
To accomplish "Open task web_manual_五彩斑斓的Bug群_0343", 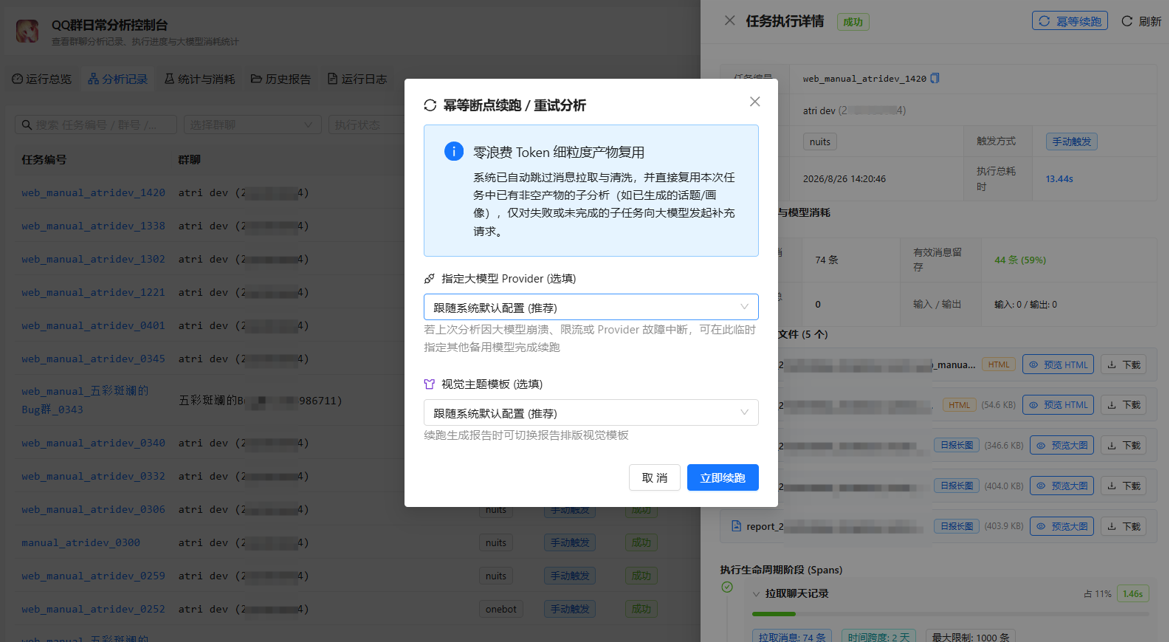I will (x=85, y=400).
